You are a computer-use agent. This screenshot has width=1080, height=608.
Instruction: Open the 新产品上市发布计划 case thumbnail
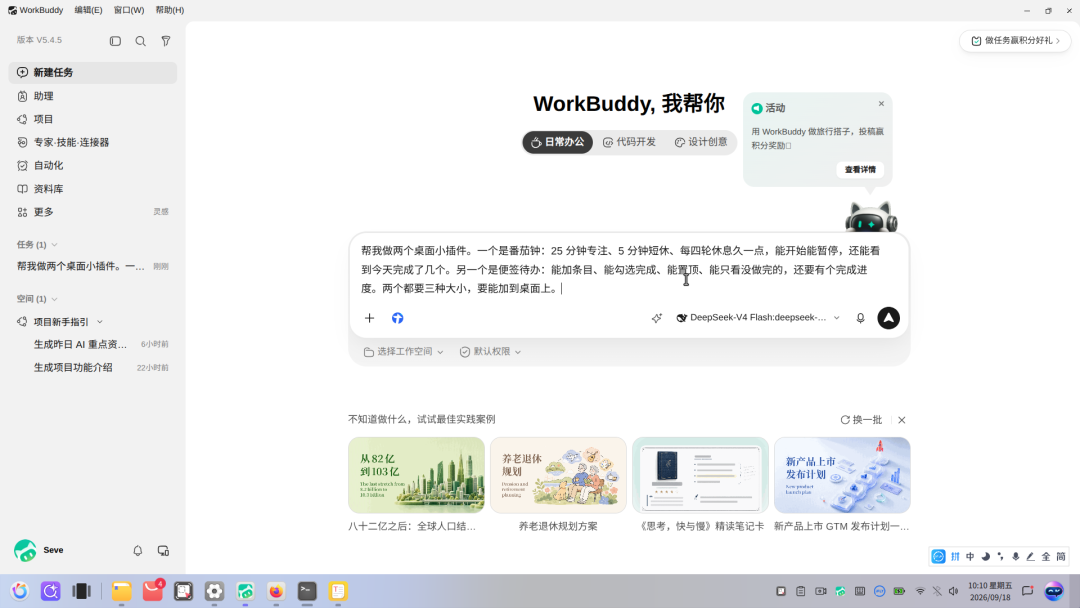(x=842, y=475)
